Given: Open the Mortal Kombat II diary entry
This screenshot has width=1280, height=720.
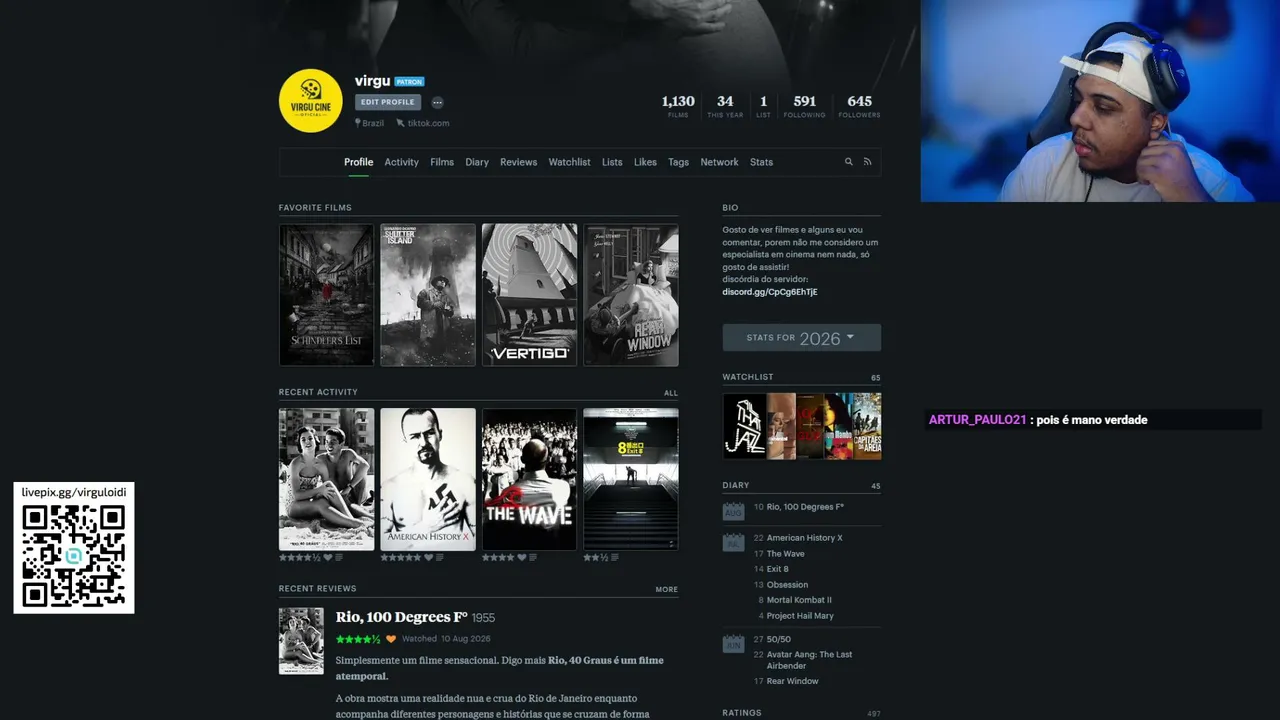Looking at the screenshot, I should point(799,600).
